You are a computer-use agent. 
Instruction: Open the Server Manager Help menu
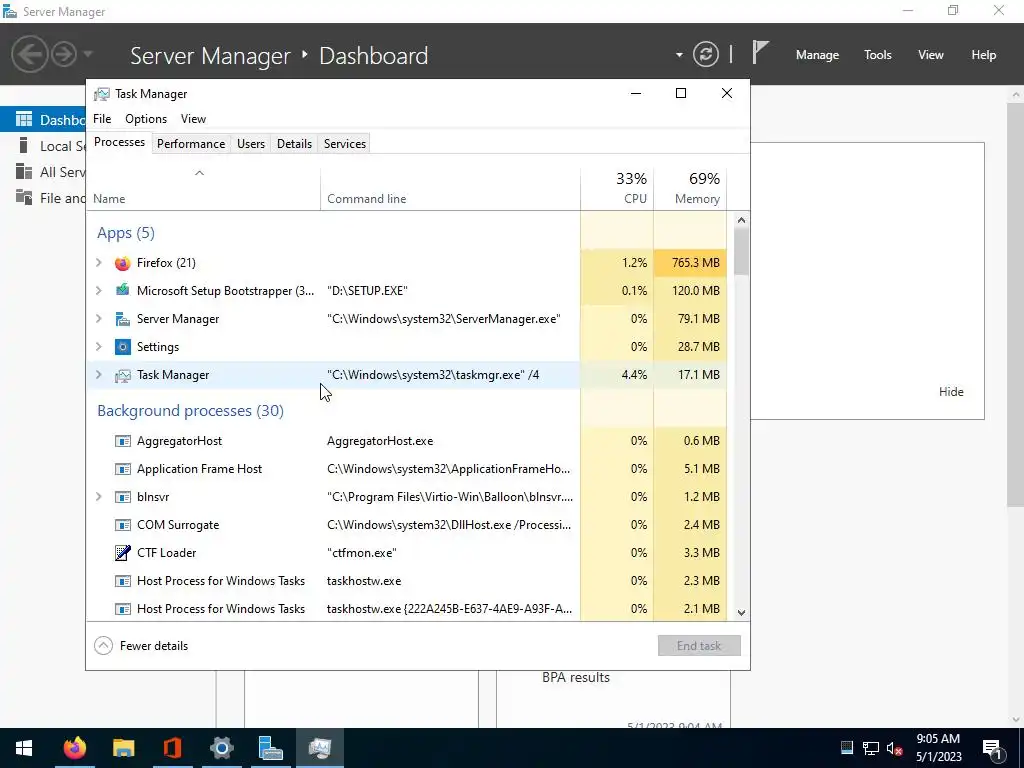pos(984,55)
